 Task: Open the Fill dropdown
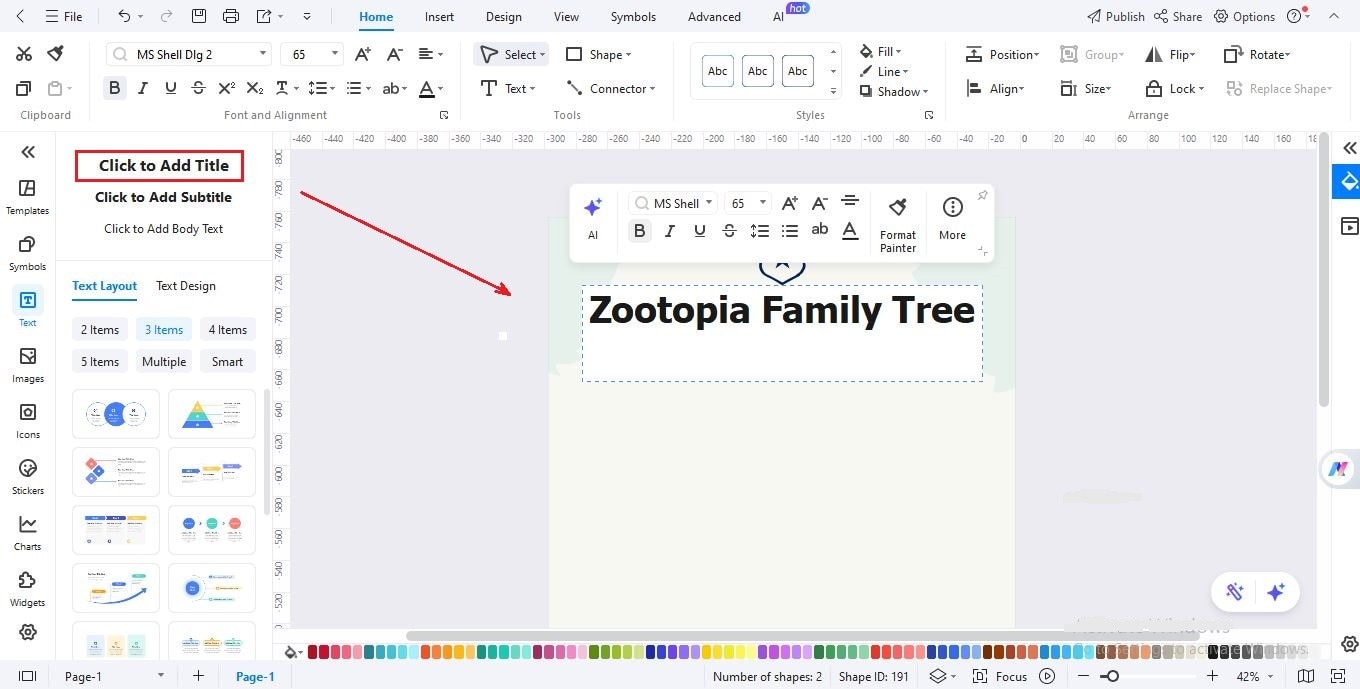pos(880,51)
